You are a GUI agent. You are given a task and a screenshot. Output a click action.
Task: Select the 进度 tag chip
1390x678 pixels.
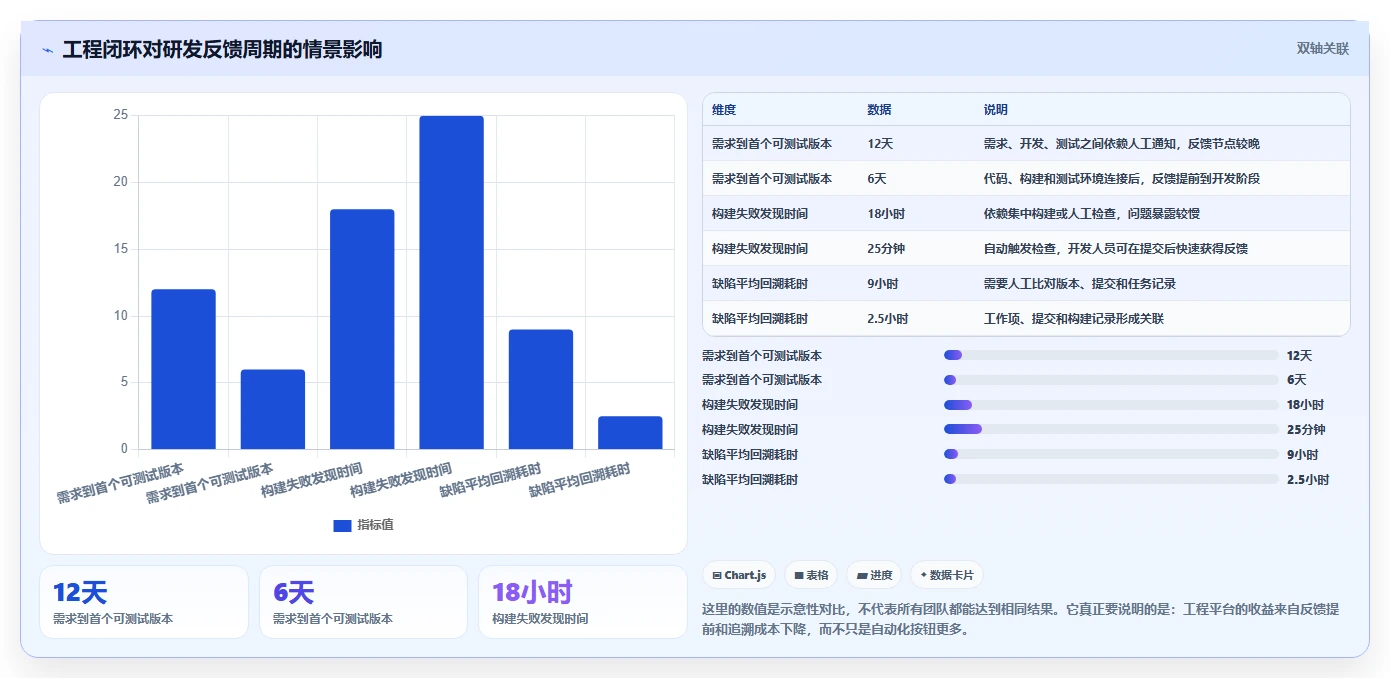point(874,575)
